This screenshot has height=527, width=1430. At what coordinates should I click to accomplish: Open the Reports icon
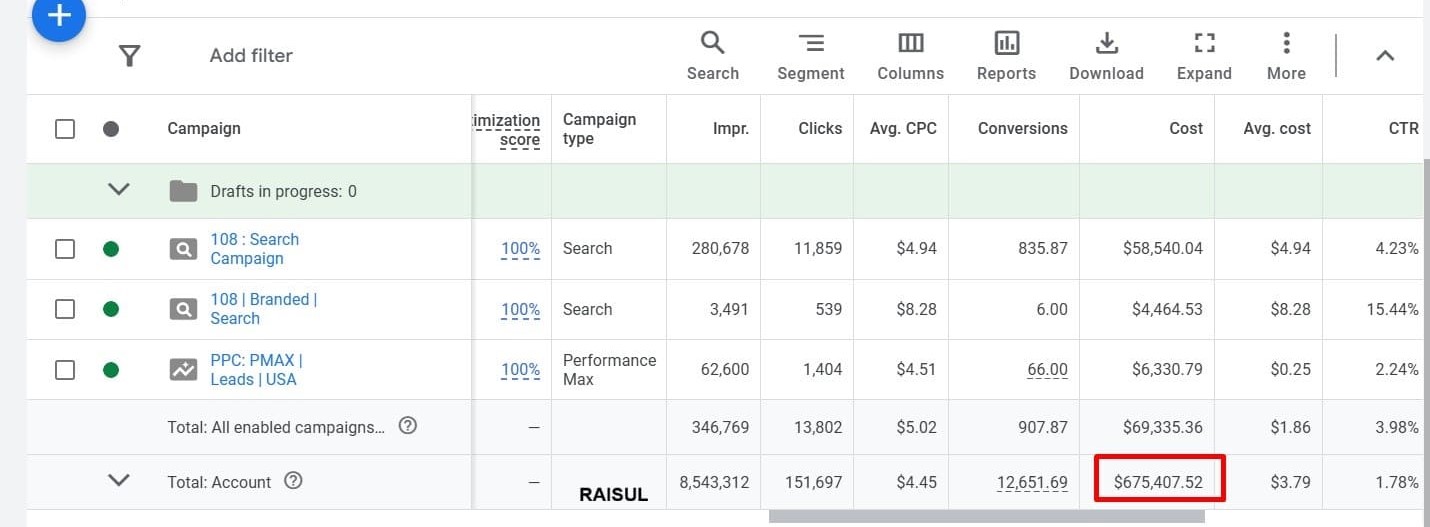coord(1006,56)
